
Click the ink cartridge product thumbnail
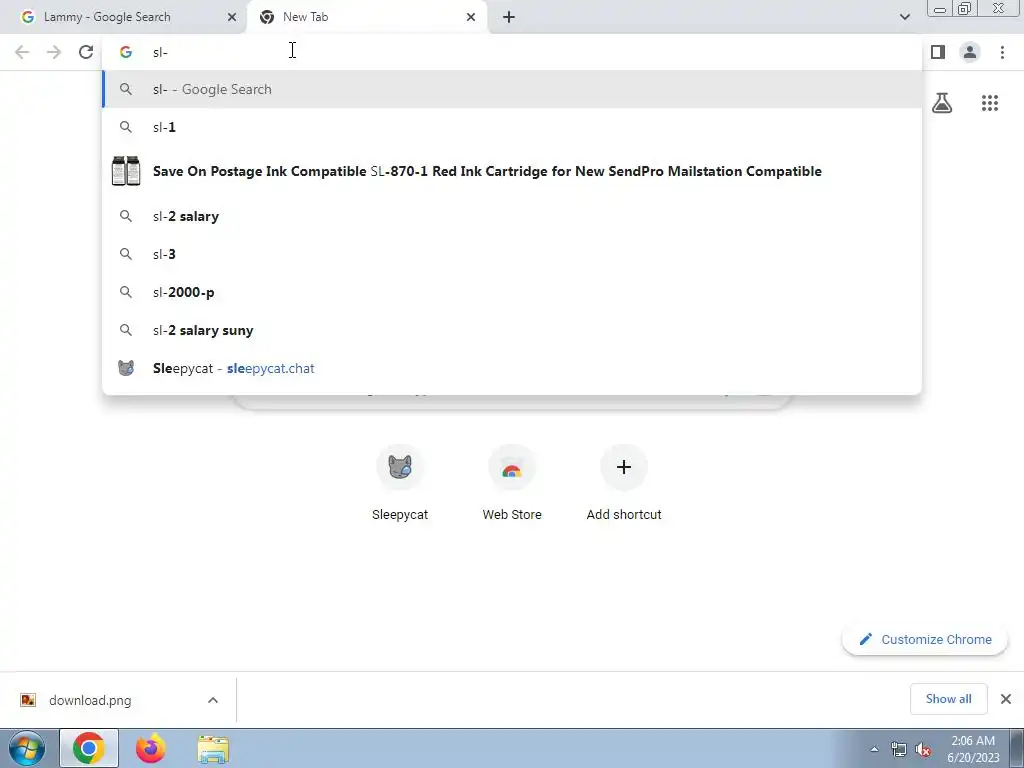pos(126,171)
